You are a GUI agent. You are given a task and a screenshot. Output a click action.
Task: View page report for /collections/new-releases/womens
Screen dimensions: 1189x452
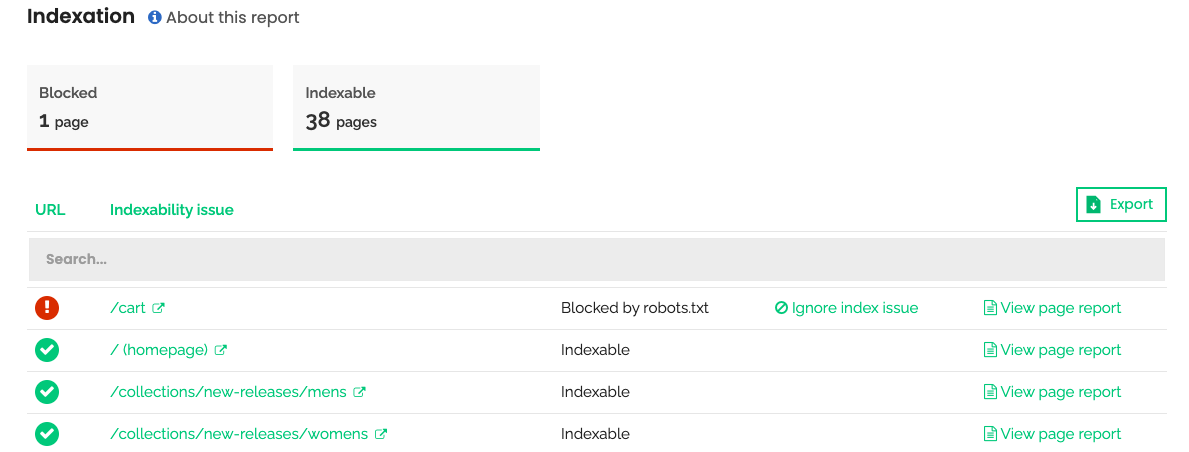tap(1052, 434)
